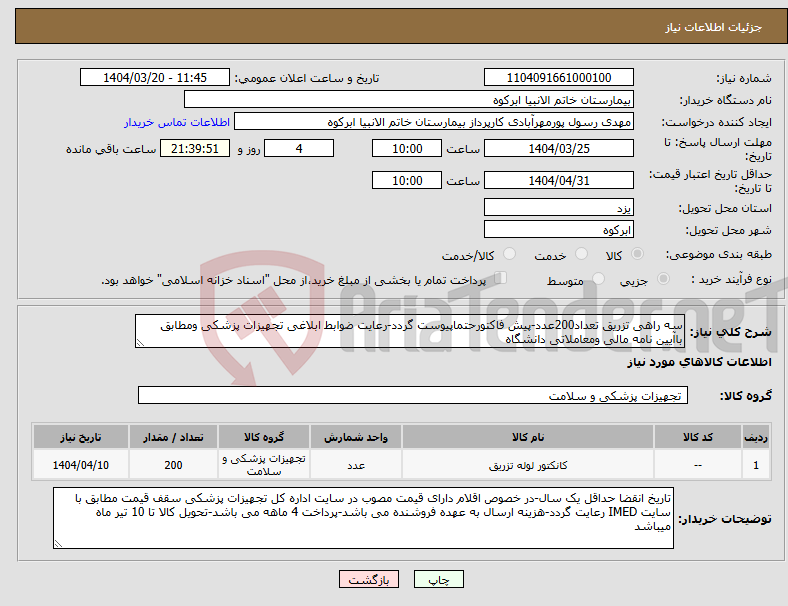Click the validity time field beside 1404/04/31
788x606 pixels.
[407, 180]
